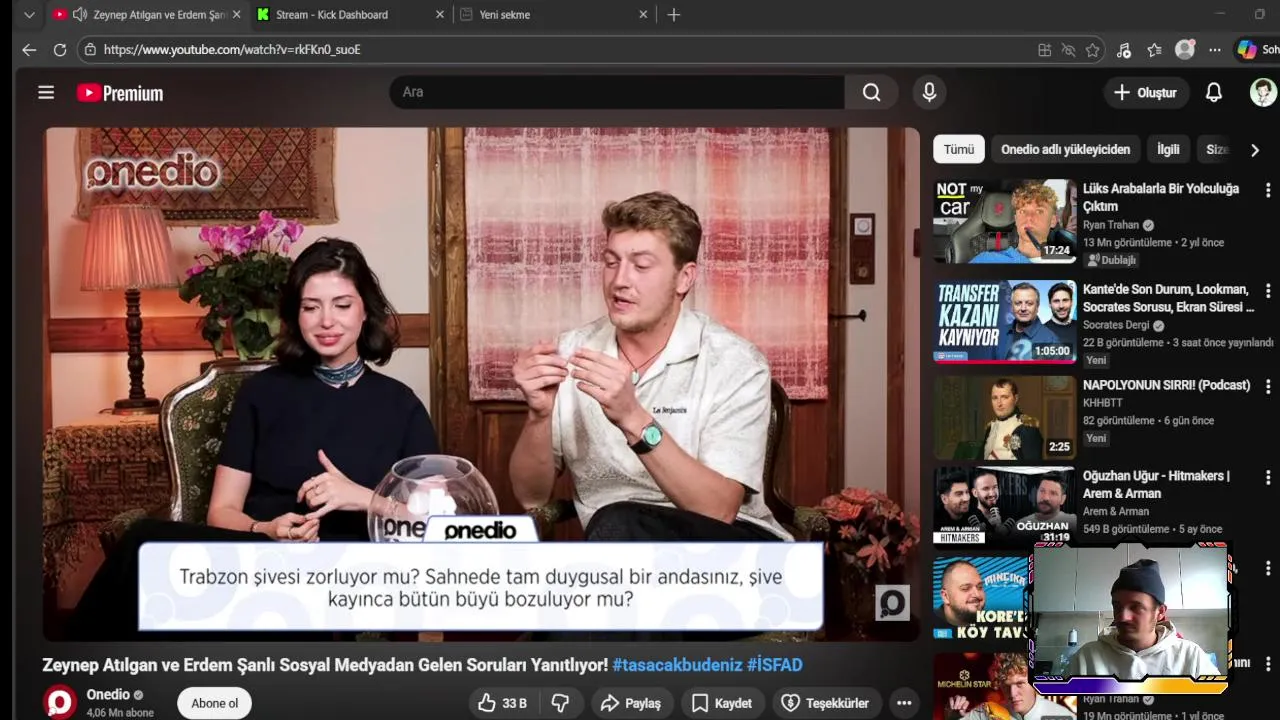The height and width of the screenshot is (720, 1280).
Task: Open the YouTube hamburger guide menu
Action: click(46, 93)
